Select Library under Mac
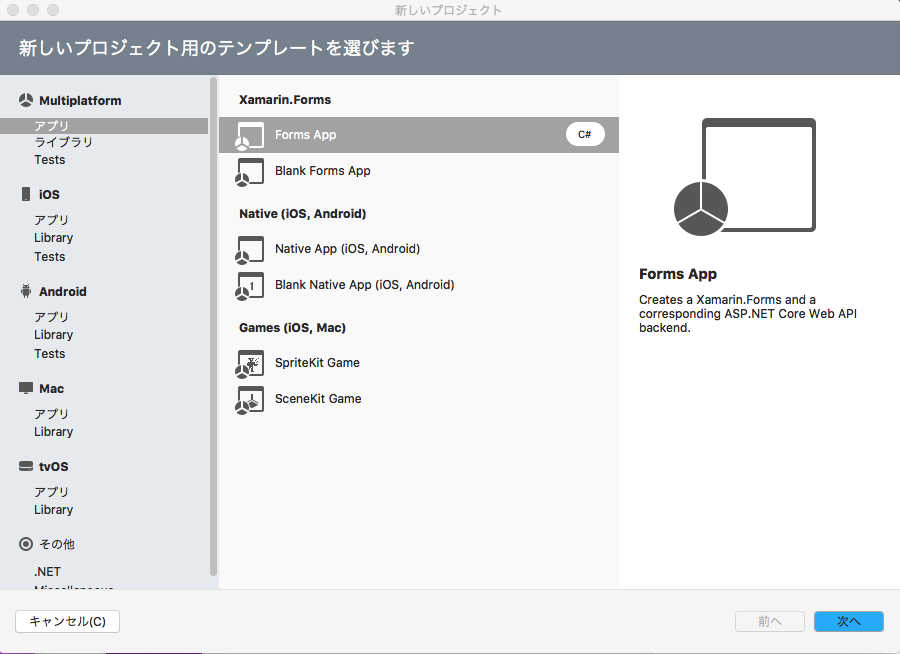 pos(53,432)
